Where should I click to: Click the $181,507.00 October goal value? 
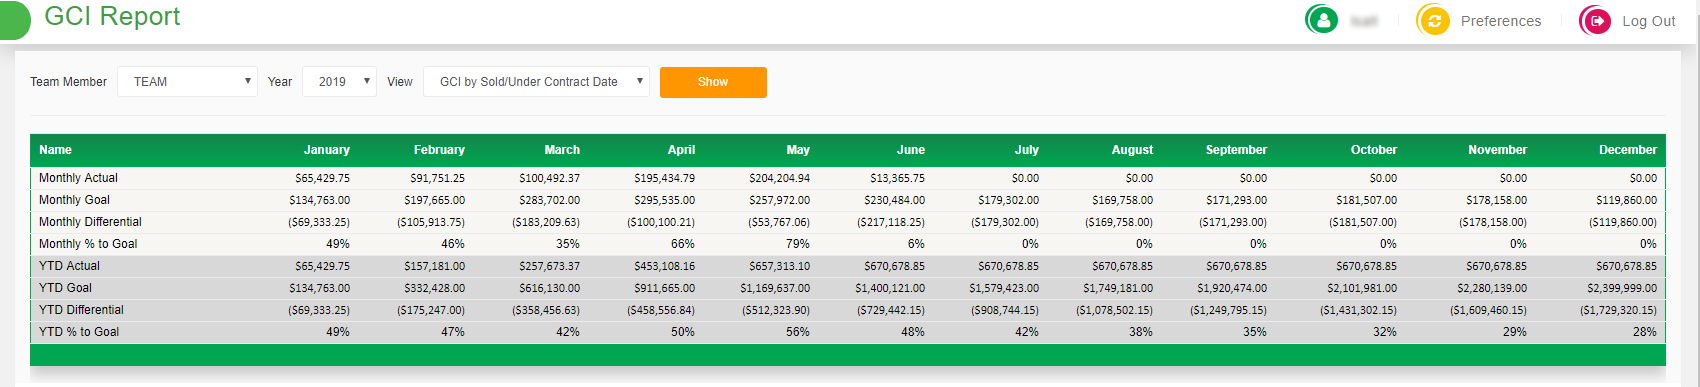click(x=1366, y=200)
